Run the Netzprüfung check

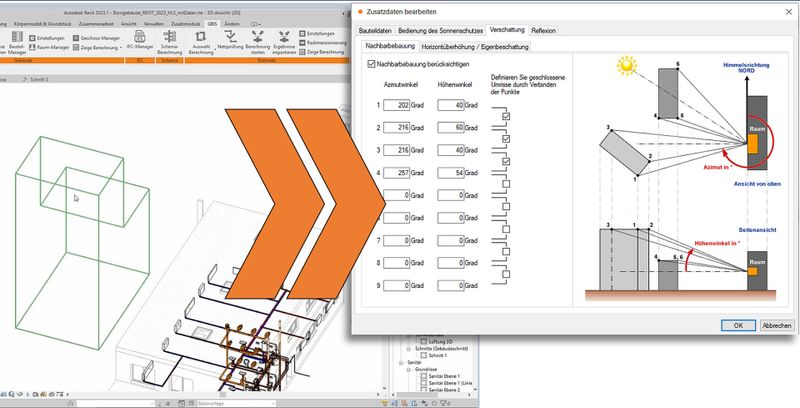(x=229, y=40)
